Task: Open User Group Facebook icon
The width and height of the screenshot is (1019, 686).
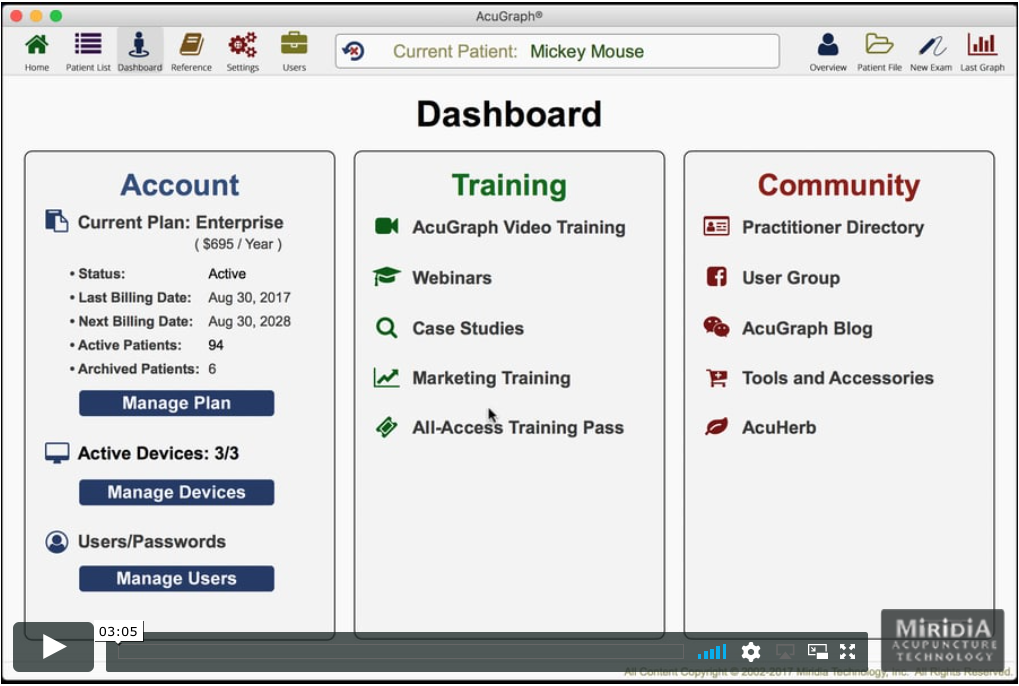Action: (x=716, y=277)
